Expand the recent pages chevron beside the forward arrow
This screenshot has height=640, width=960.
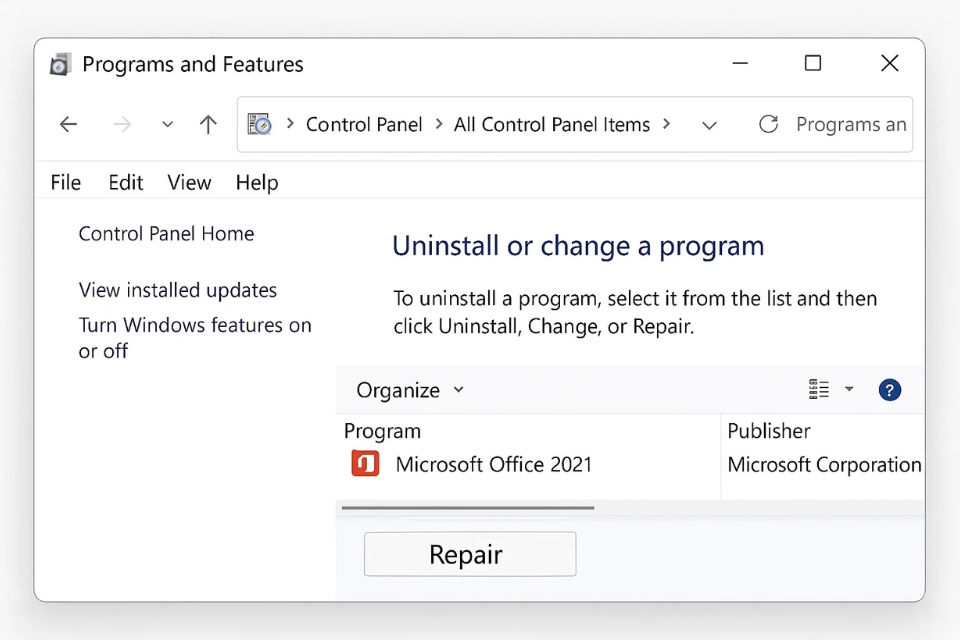pyautogui.click(x=167, y=124)
